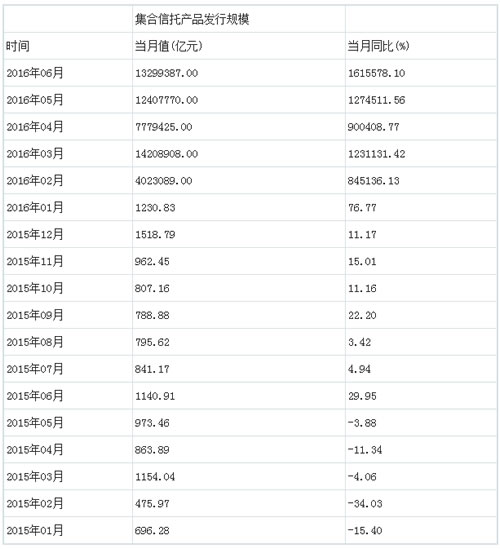Select the value 1230.83

[155, 208]
